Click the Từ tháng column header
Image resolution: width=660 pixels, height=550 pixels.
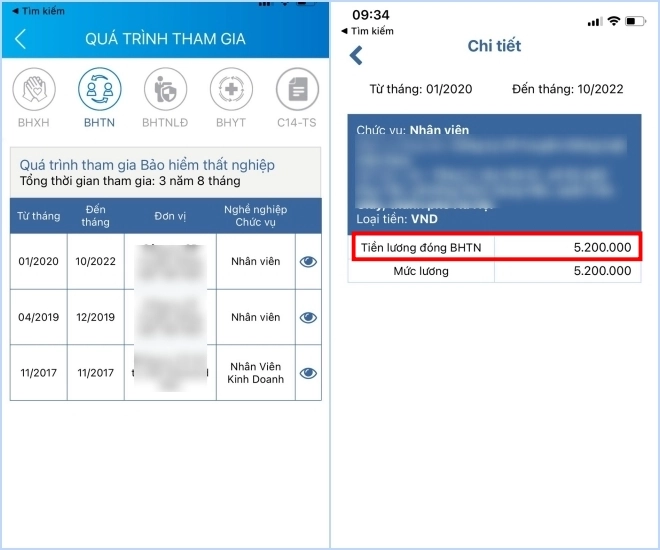click(39, 216)
